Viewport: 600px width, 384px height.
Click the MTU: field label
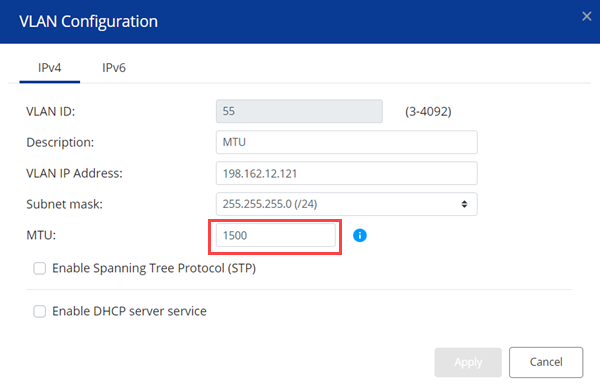tap(41, 235)
